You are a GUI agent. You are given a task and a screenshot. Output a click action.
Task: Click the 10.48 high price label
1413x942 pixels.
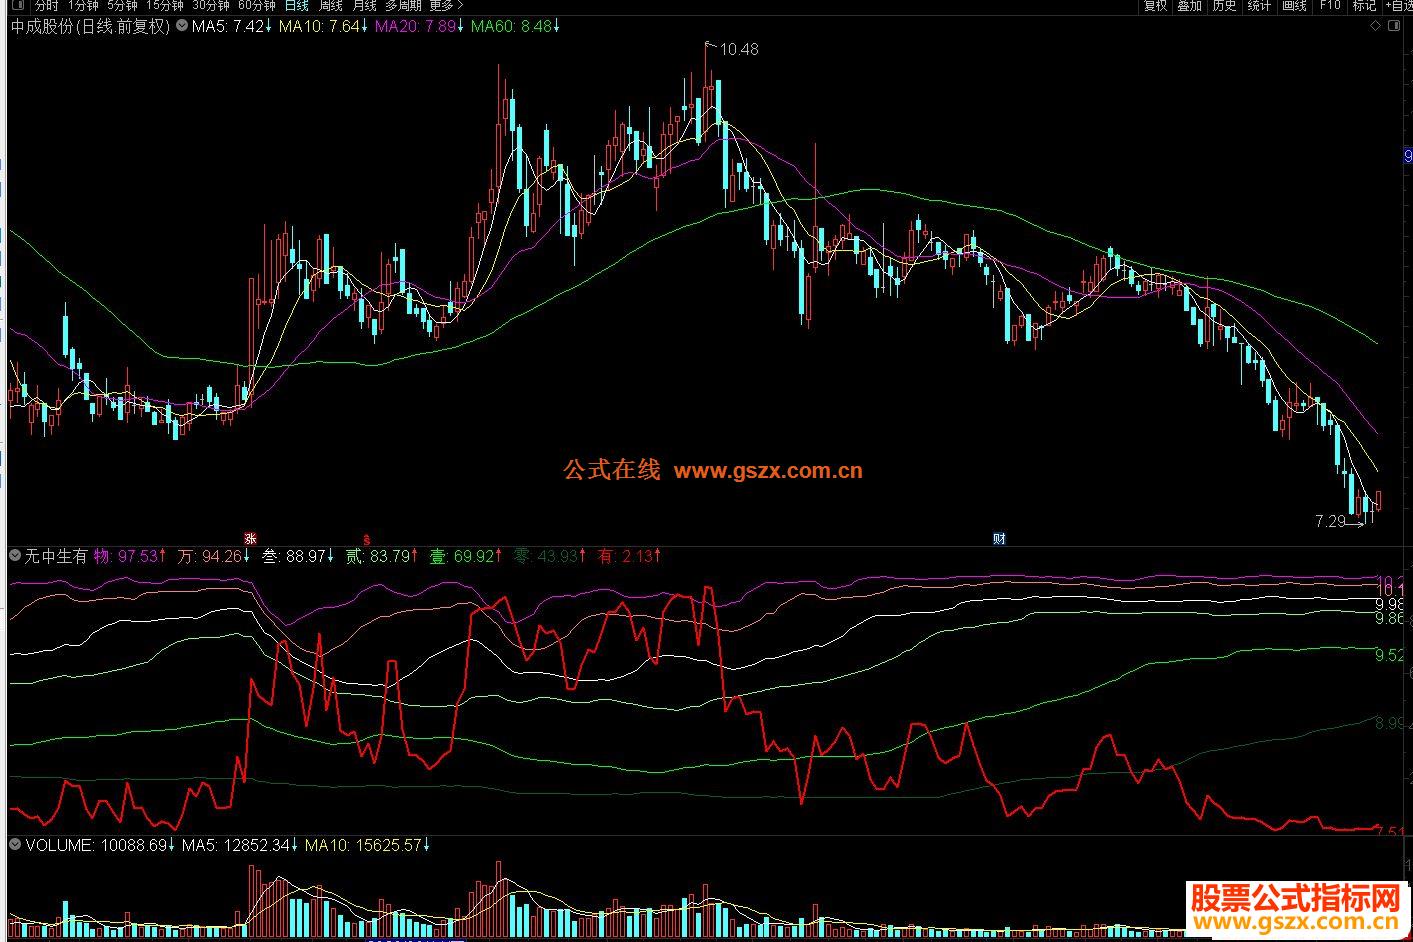tap(738, 49)
